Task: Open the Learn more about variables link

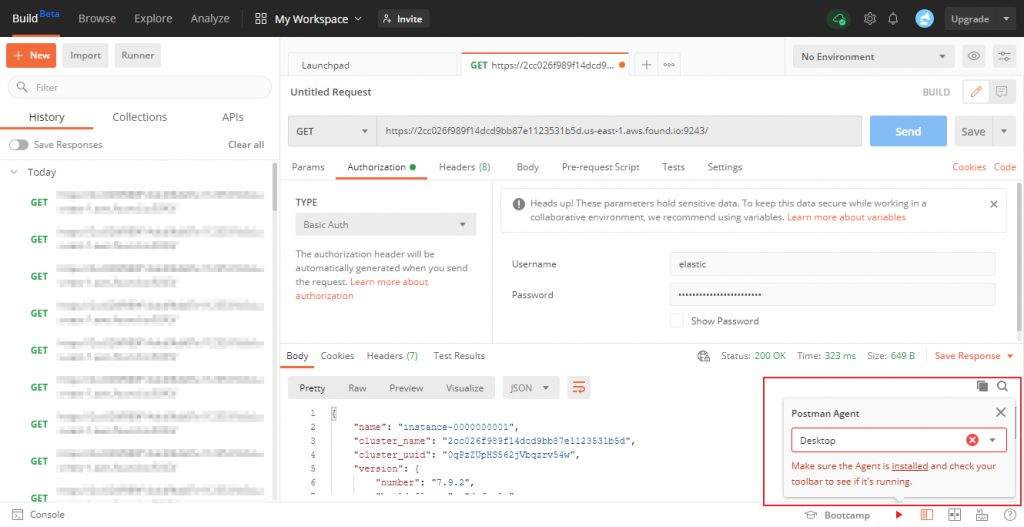Action: [x=846, y=217]
